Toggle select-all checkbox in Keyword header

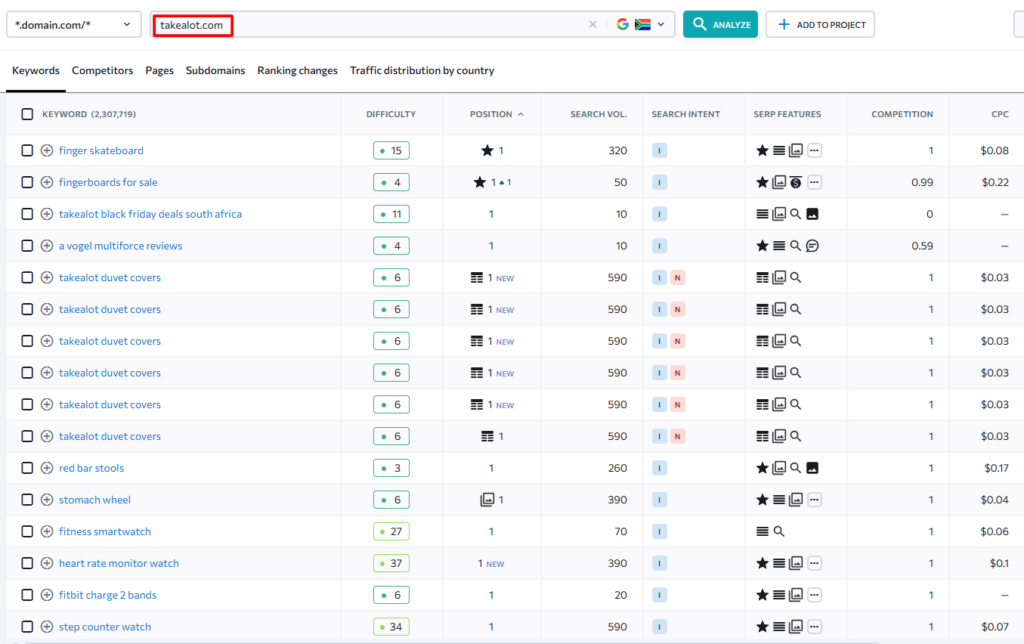(x=27, y=114)
